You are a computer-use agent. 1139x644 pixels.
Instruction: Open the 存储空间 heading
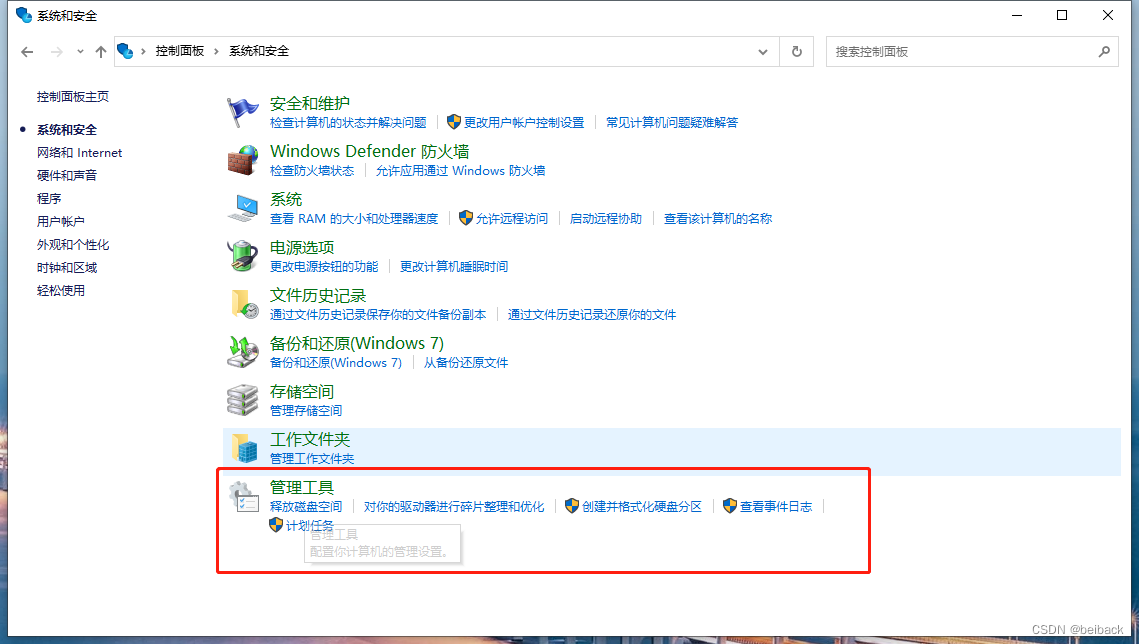pos(301,391)
